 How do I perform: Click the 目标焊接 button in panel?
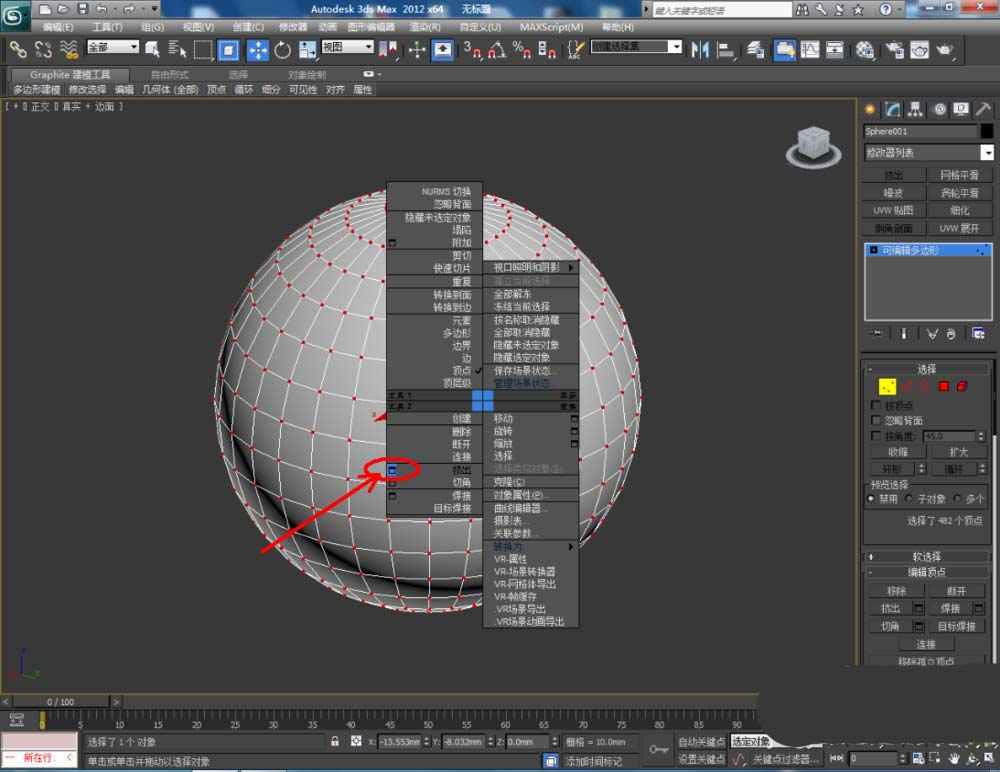(959, 626)
